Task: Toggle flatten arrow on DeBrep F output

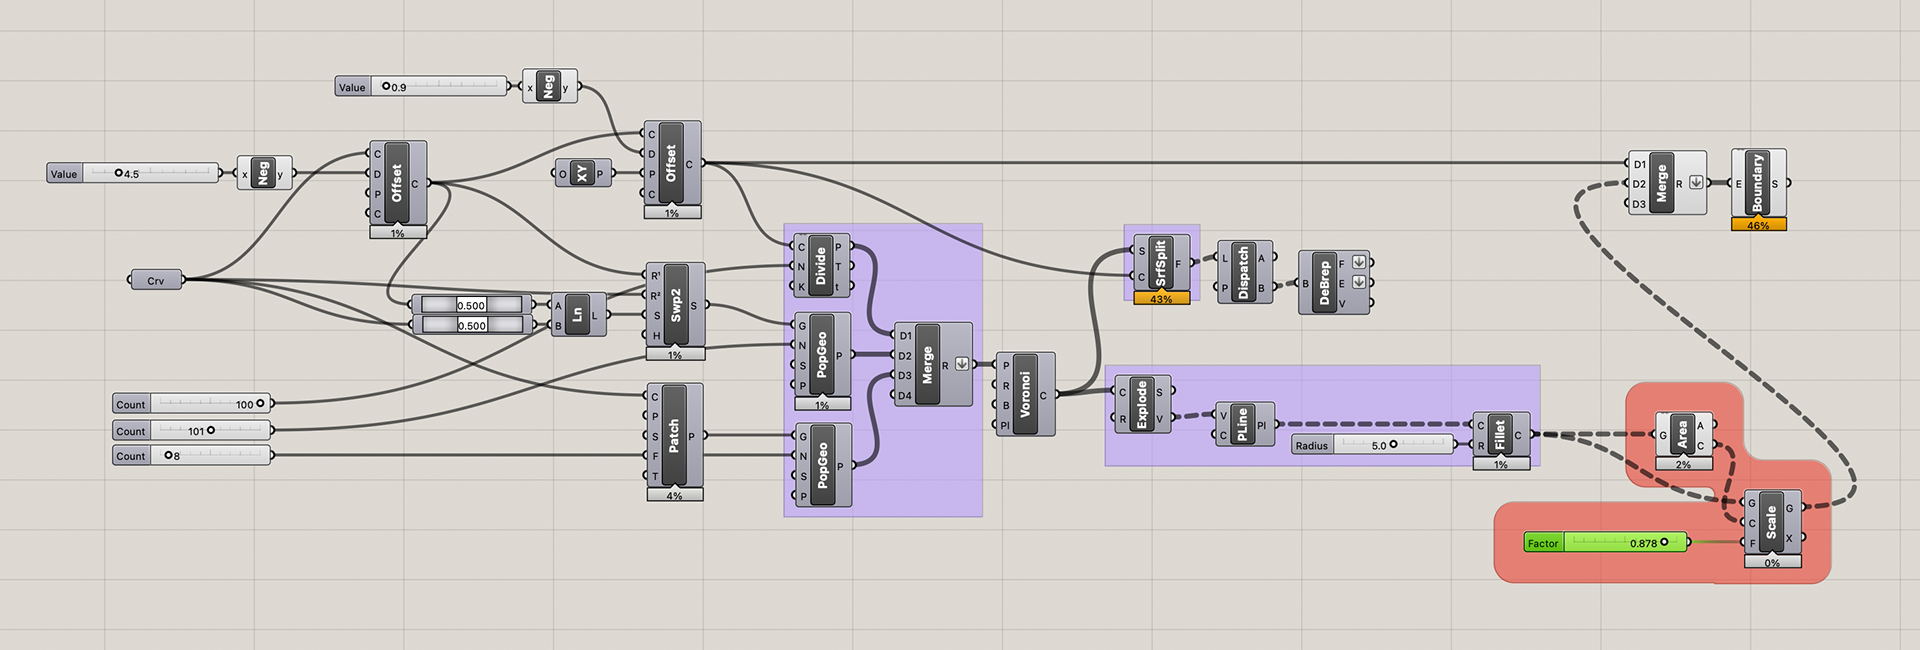Action: point(1358,262)
